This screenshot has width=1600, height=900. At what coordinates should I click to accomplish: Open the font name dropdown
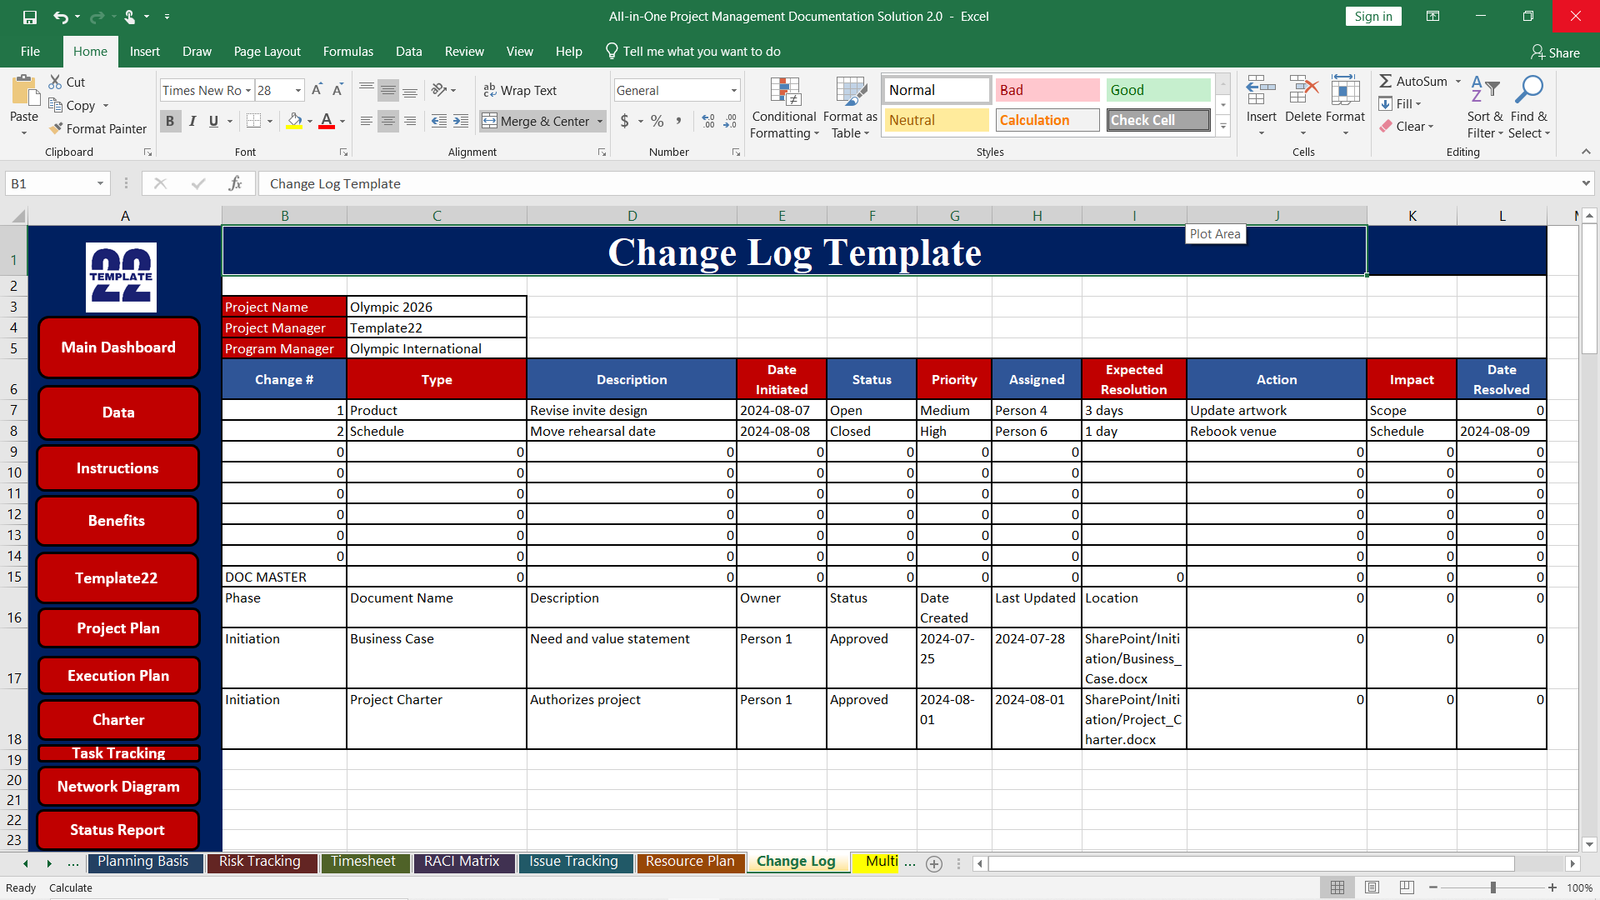click(248, 90)
